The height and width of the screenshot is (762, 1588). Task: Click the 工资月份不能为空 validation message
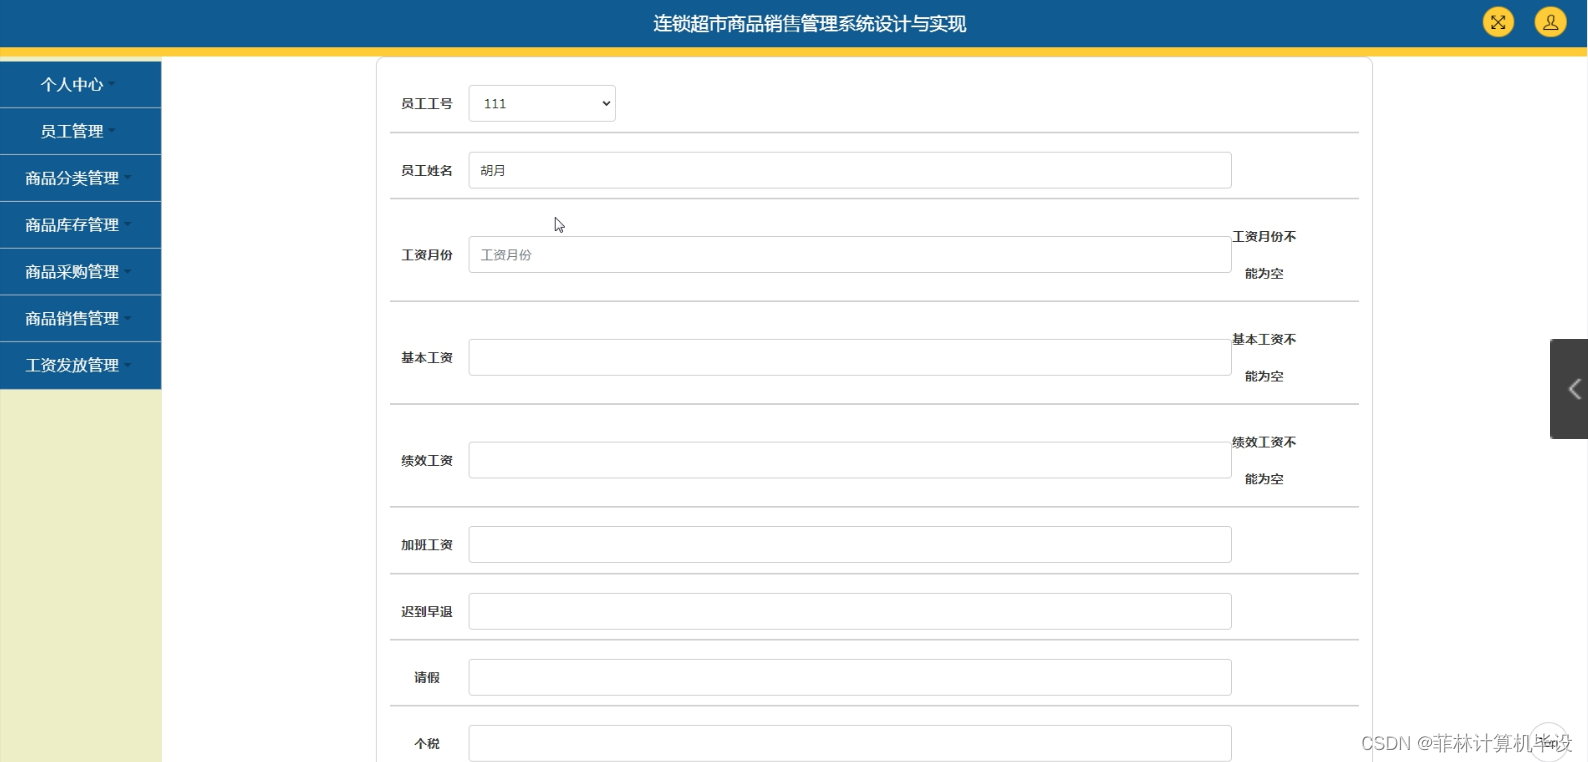pos(1264,255)
